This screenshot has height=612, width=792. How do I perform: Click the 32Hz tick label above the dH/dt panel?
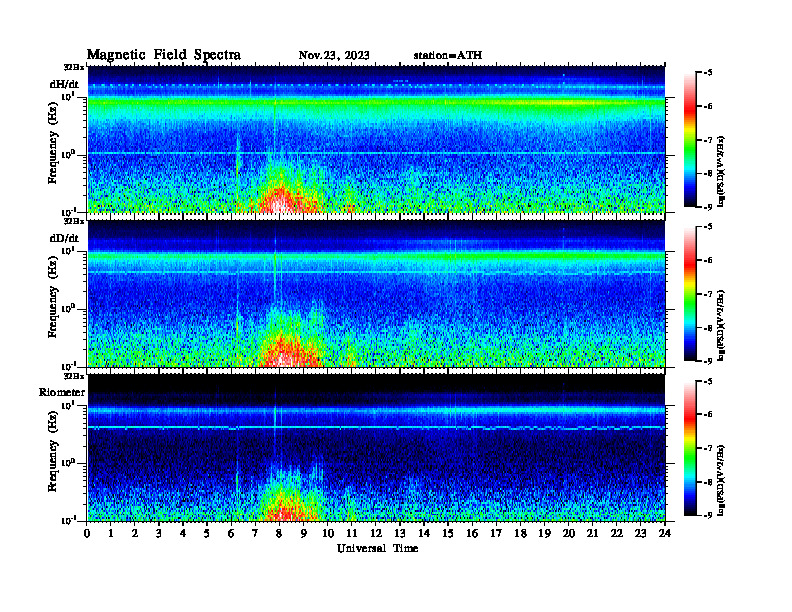click(74, 67)
